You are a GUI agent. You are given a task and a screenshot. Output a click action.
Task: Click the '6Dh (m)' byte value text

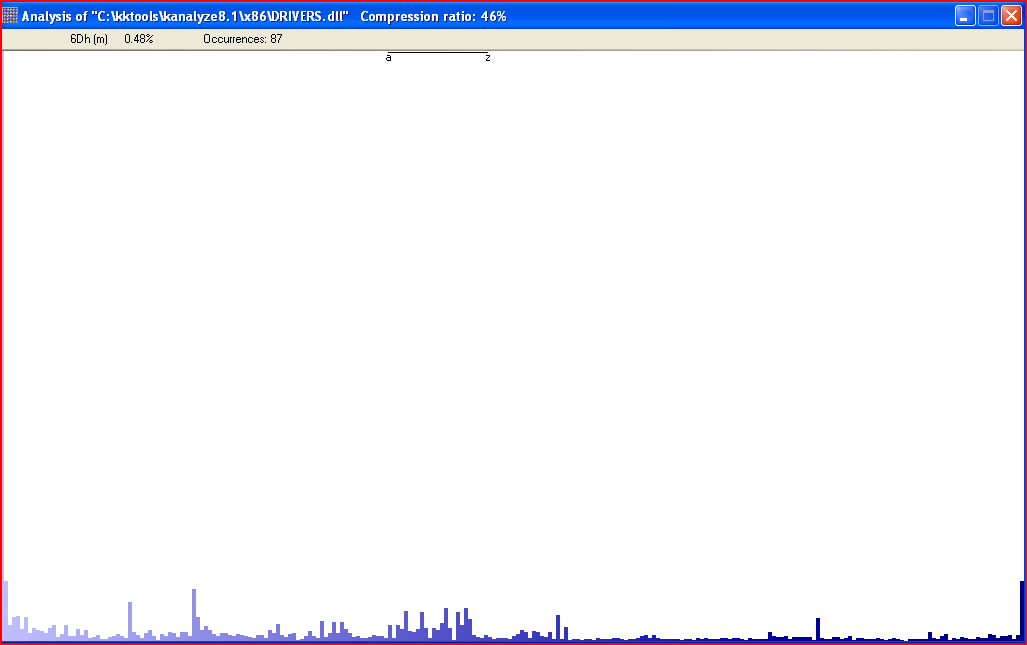click(89, 39)
